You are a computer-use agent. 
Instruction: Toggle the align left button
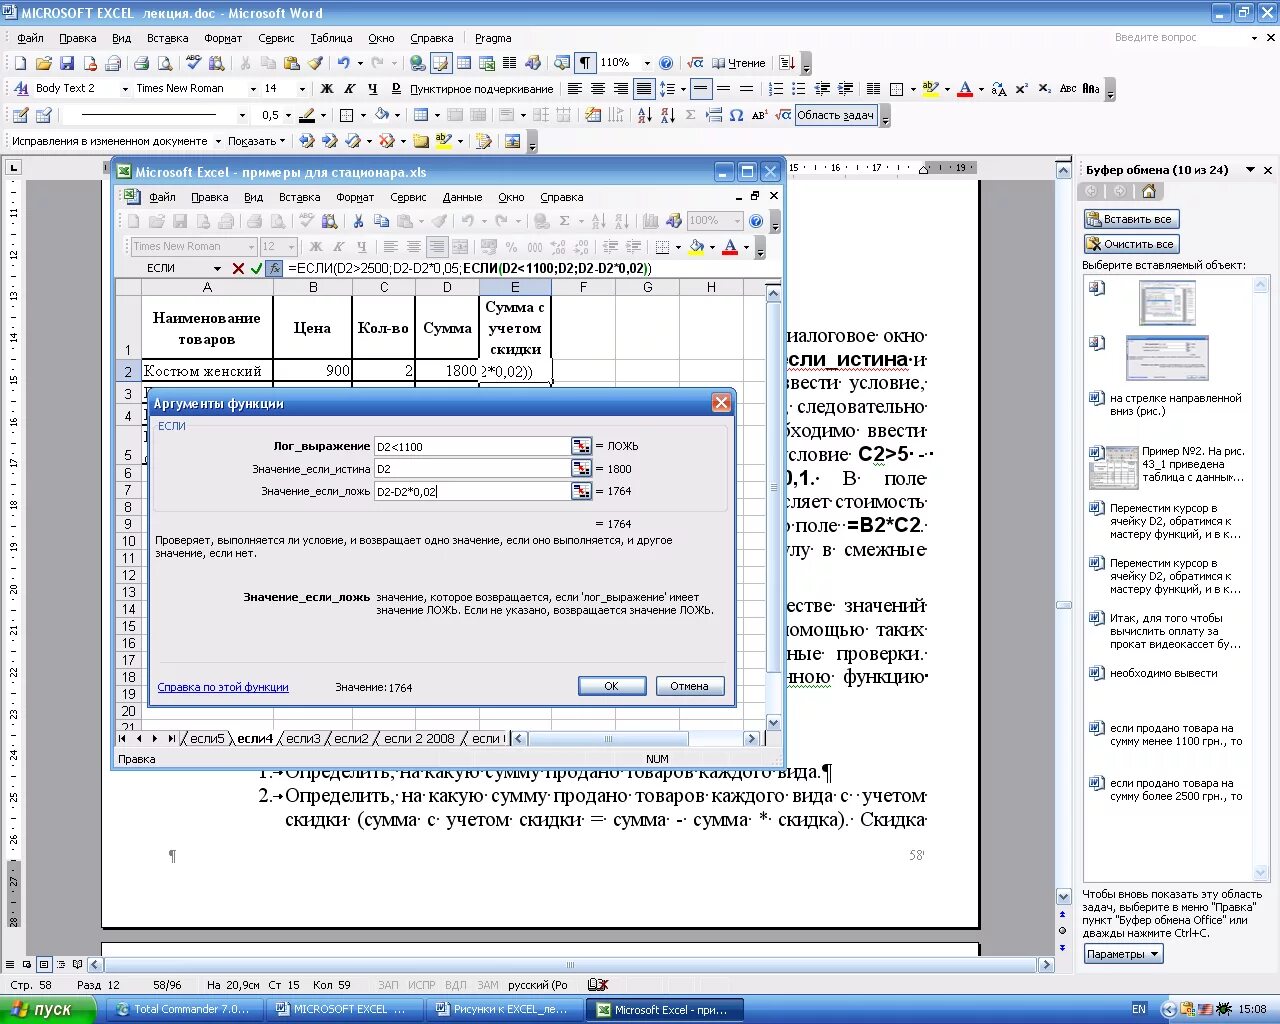pos(575,89)
